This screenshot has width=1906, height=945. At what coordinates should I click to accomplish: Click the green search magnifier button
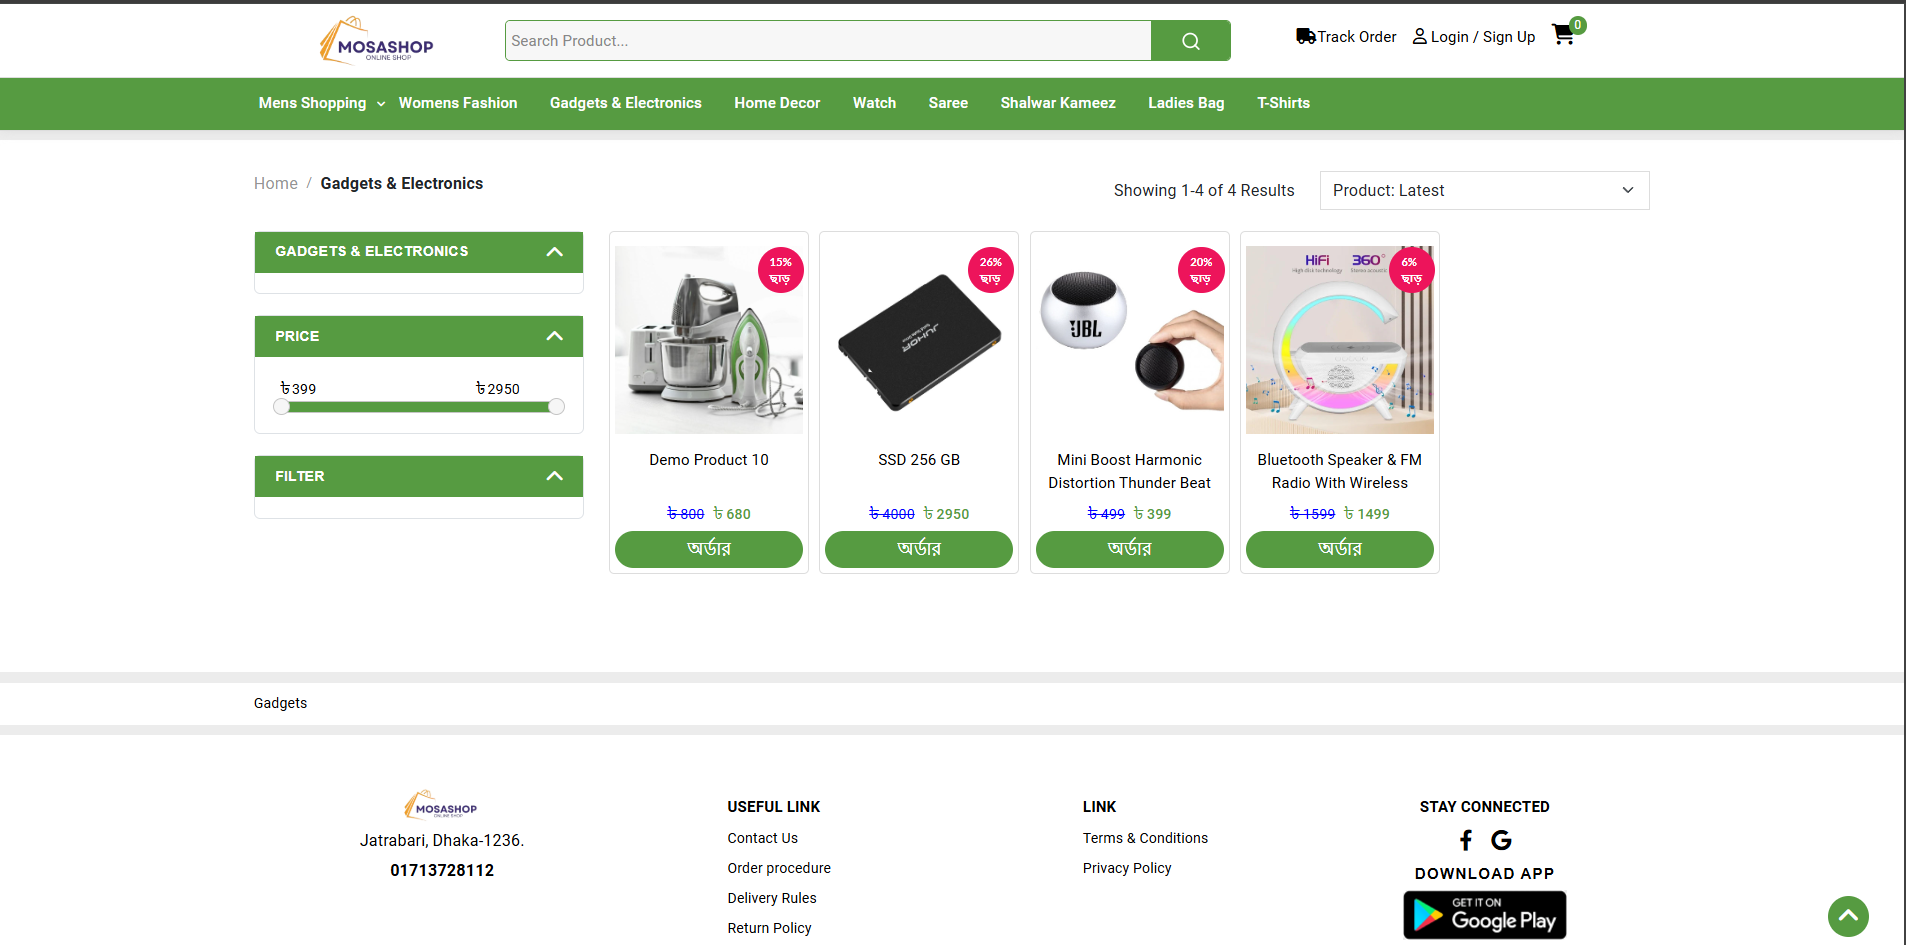click(x=1190, y=41)
